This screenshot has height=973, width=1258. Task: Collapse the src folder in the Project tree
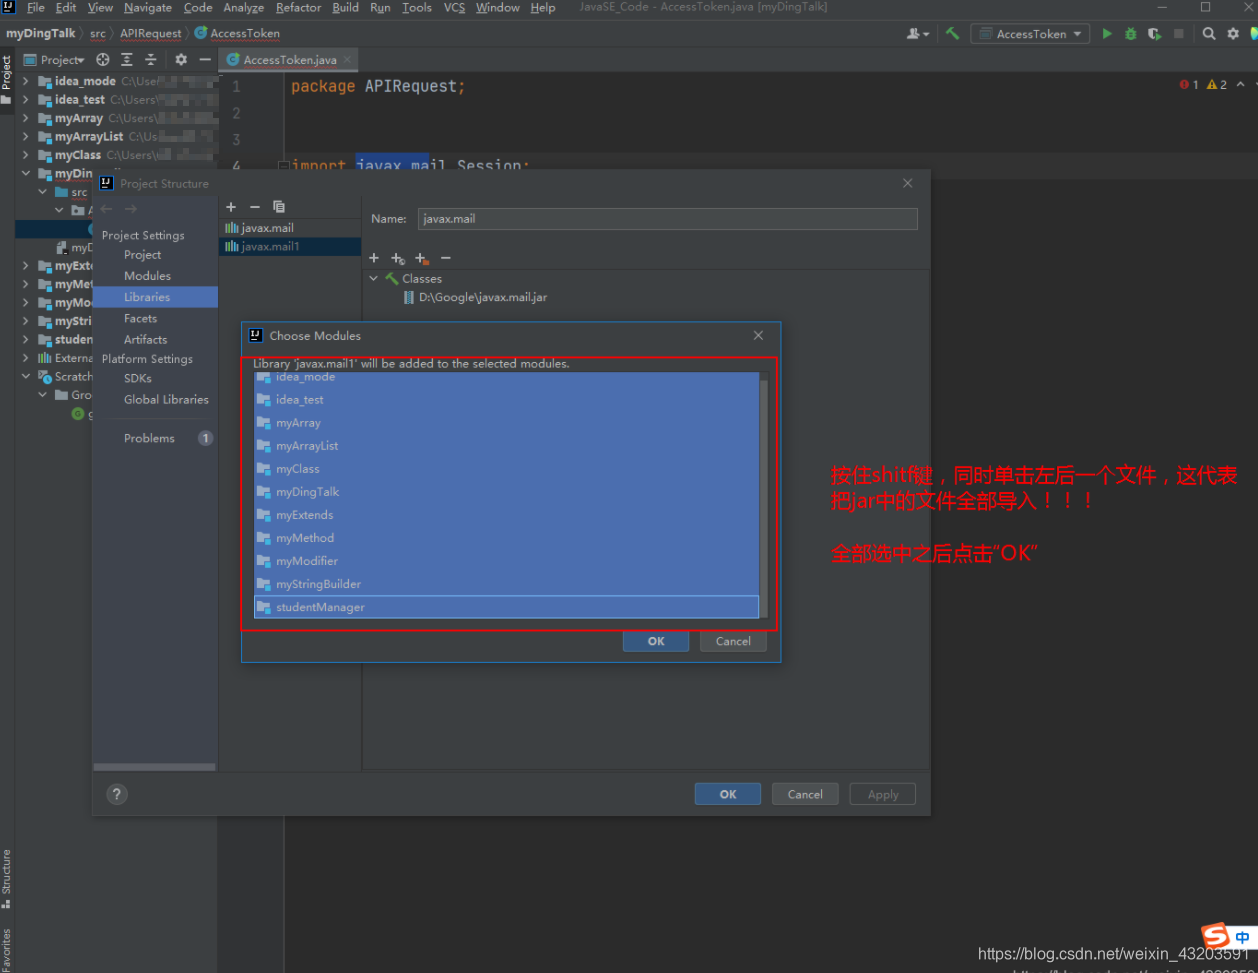pyautogui.click(x=43, y=192)
